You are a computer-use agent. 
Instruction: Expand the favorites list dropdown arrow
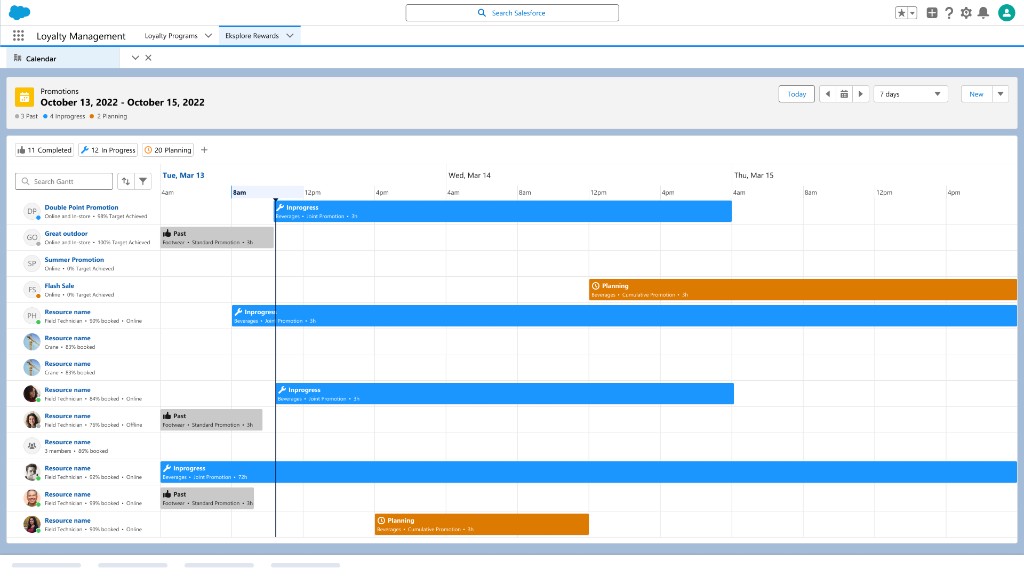(912, 12)
